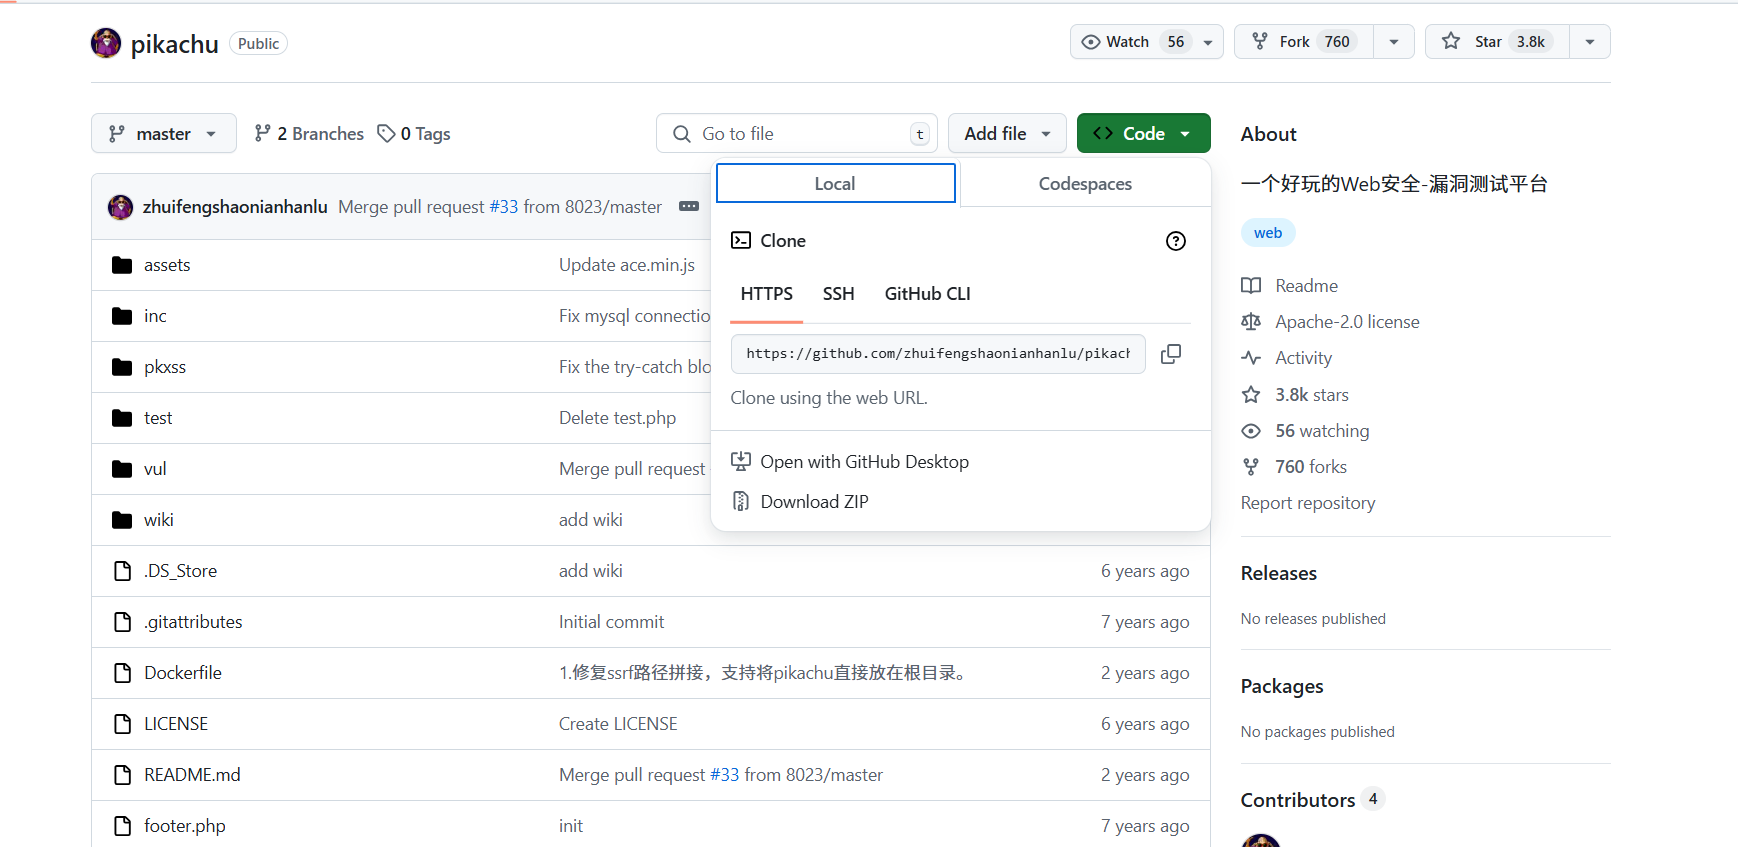
Task: Expand the Fork options dropdown arrow
Action: pyautogui.click(x=1393, y=42)
